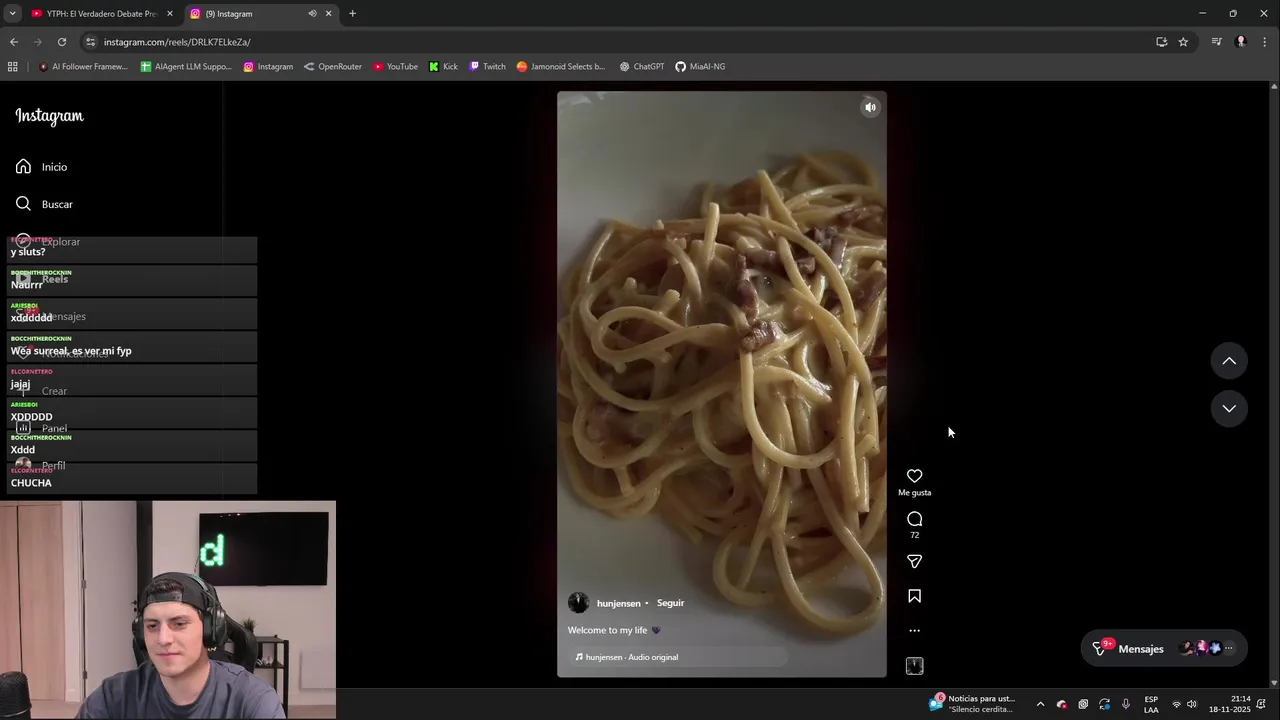Open the YouTube bookmark
Screen dimensions: 1280x720
tap(395, 66)
